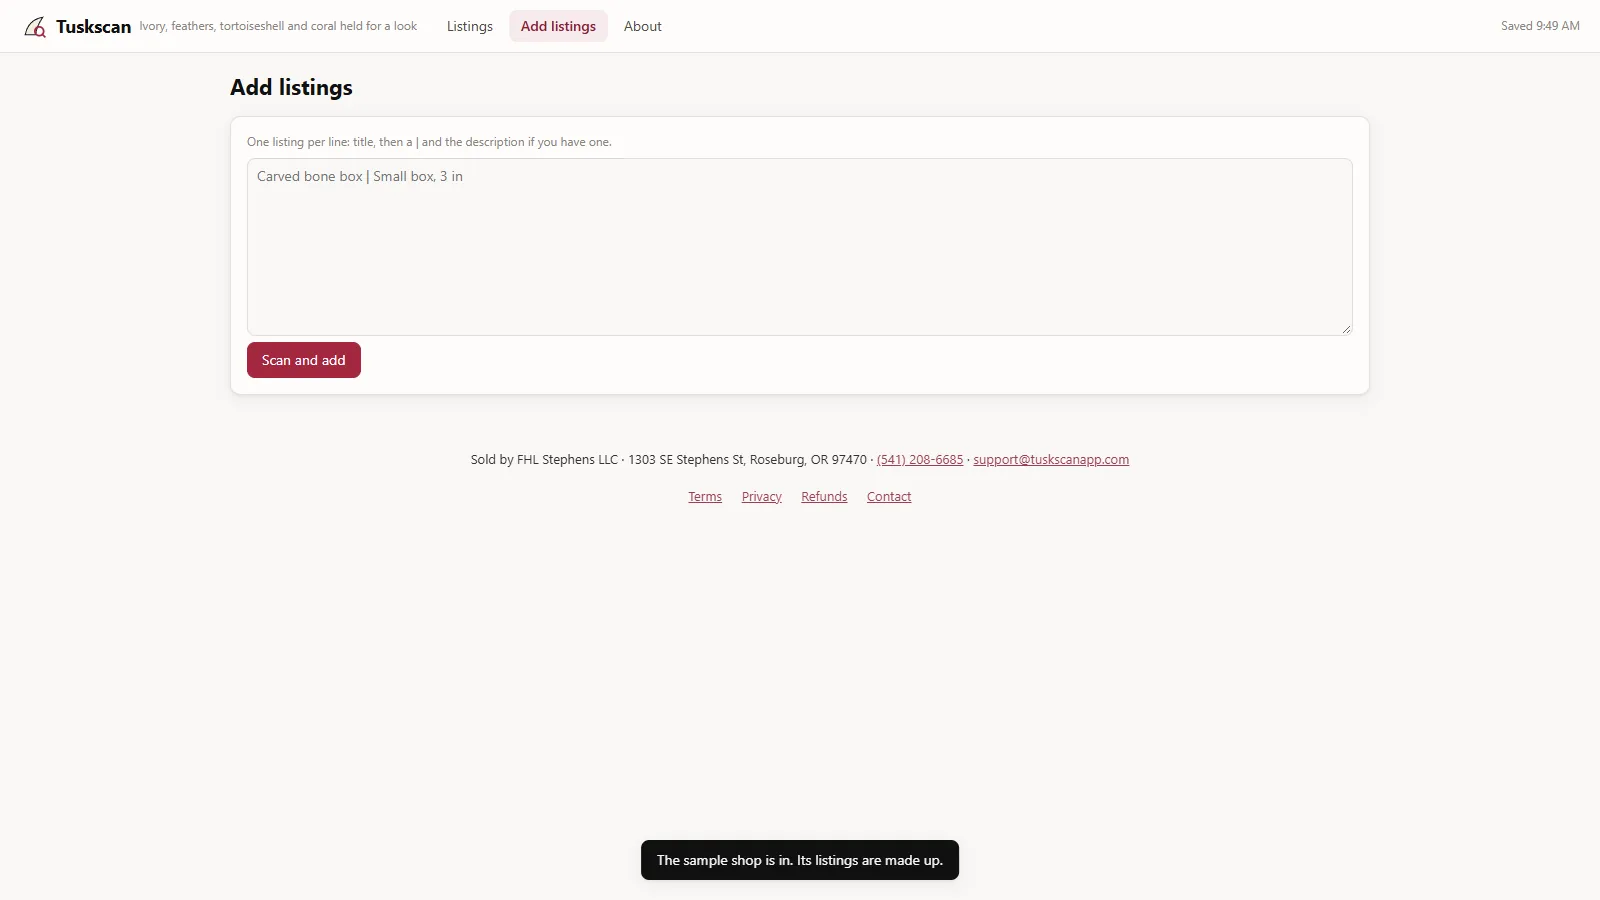Call the (541) 208-6685 phone link
The width and height of the screenshot is (1600, 900).
pos(920,460)
